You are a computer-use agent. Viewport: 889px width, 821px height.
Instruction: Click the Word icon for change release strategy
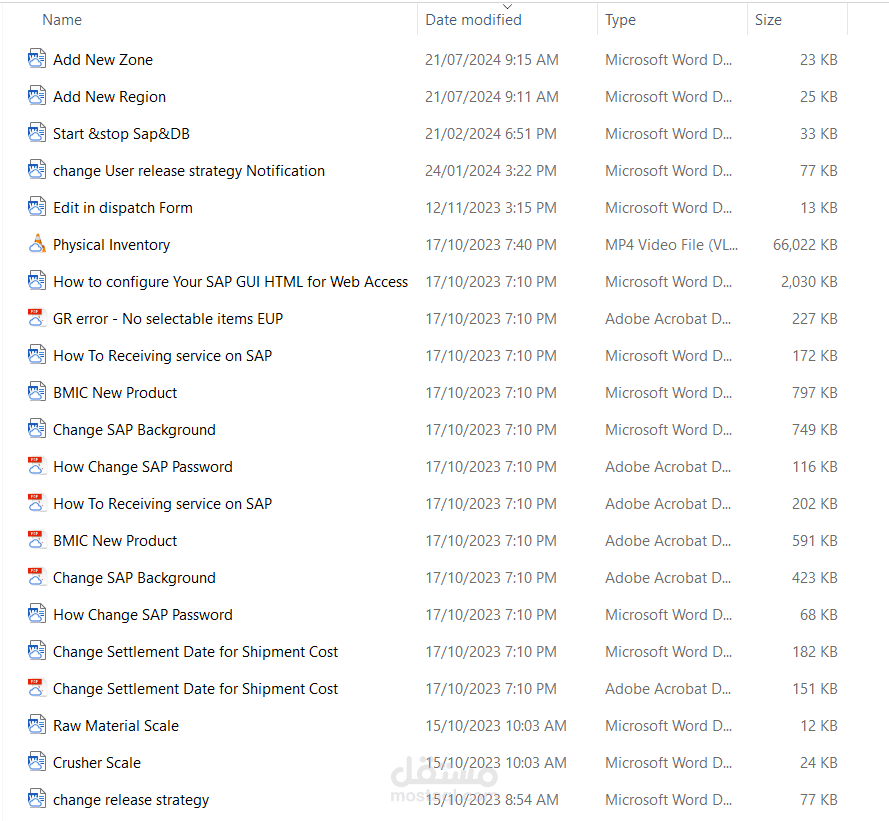pyautogui.click(x=37, y=799)
